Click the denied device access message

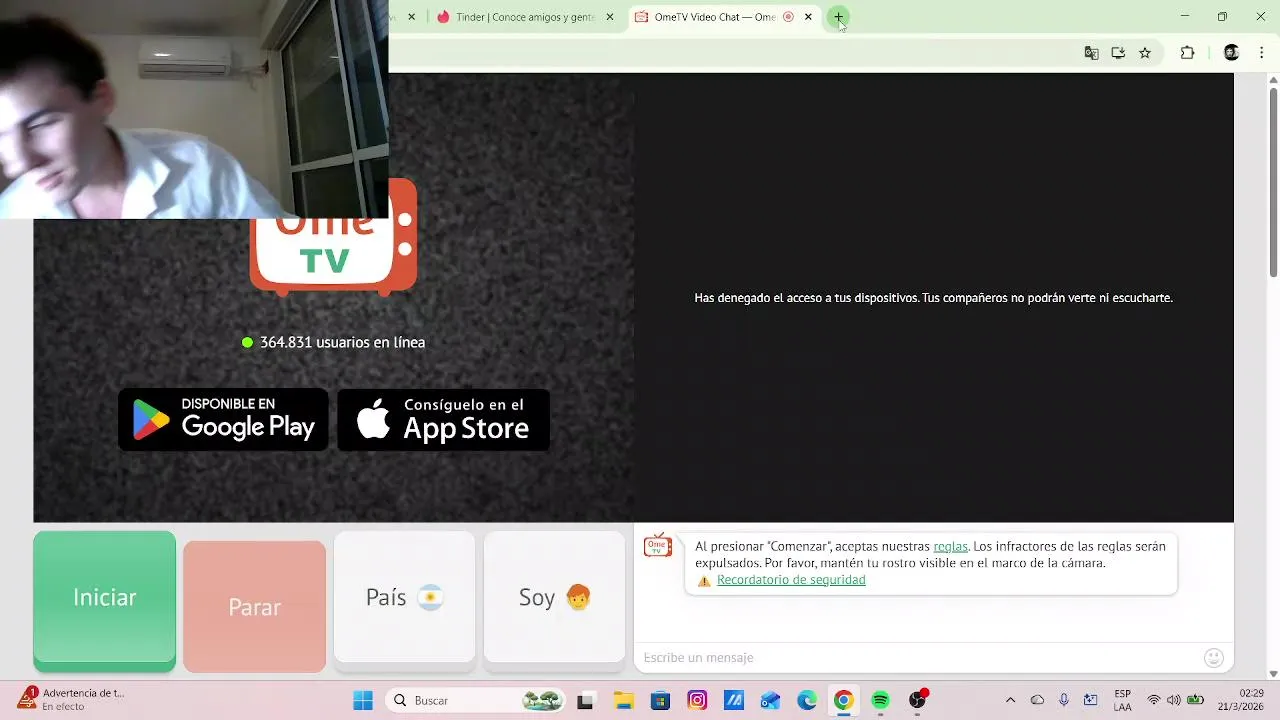(x=933, y=298)
